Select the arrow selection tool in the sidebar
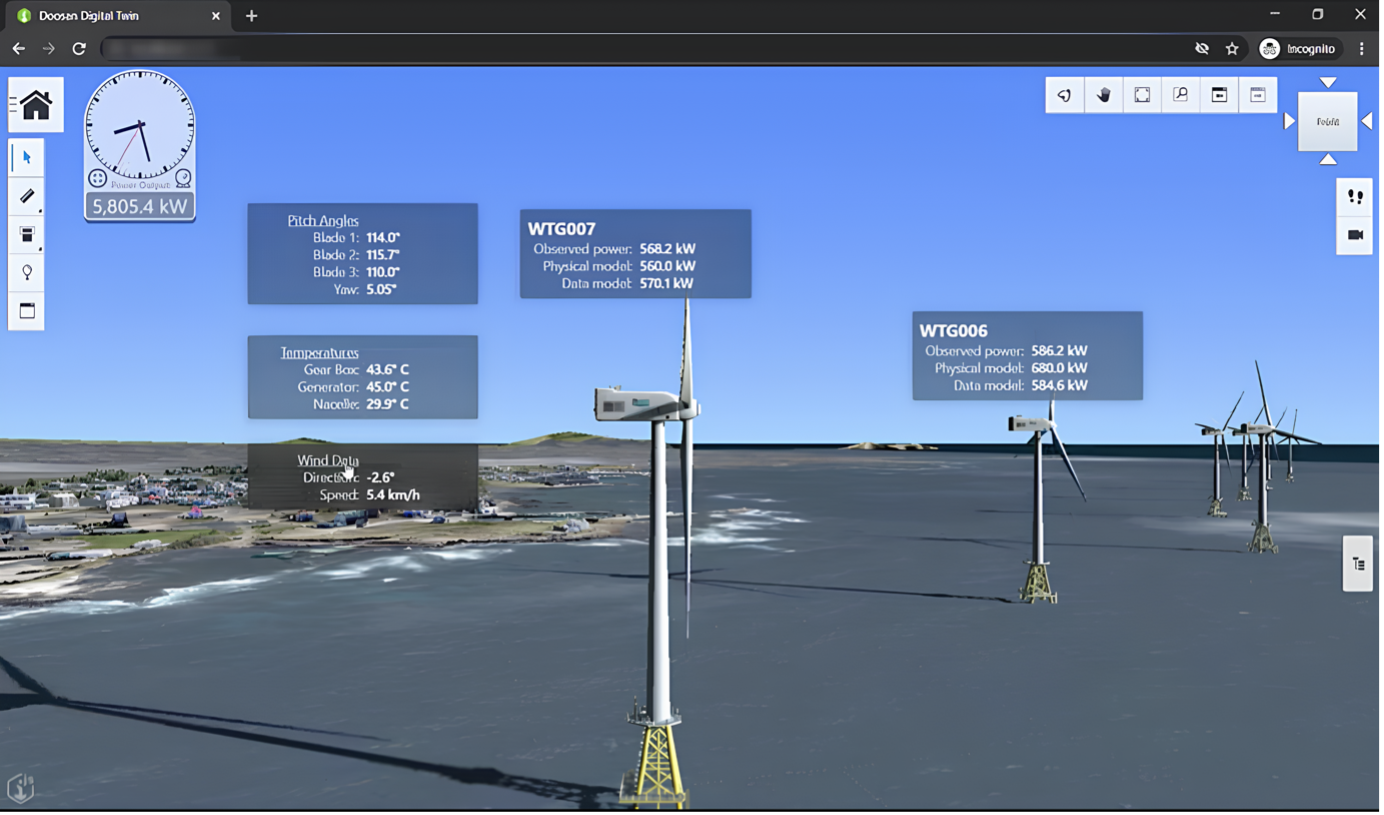1384x815 pixels. (26, 157)
